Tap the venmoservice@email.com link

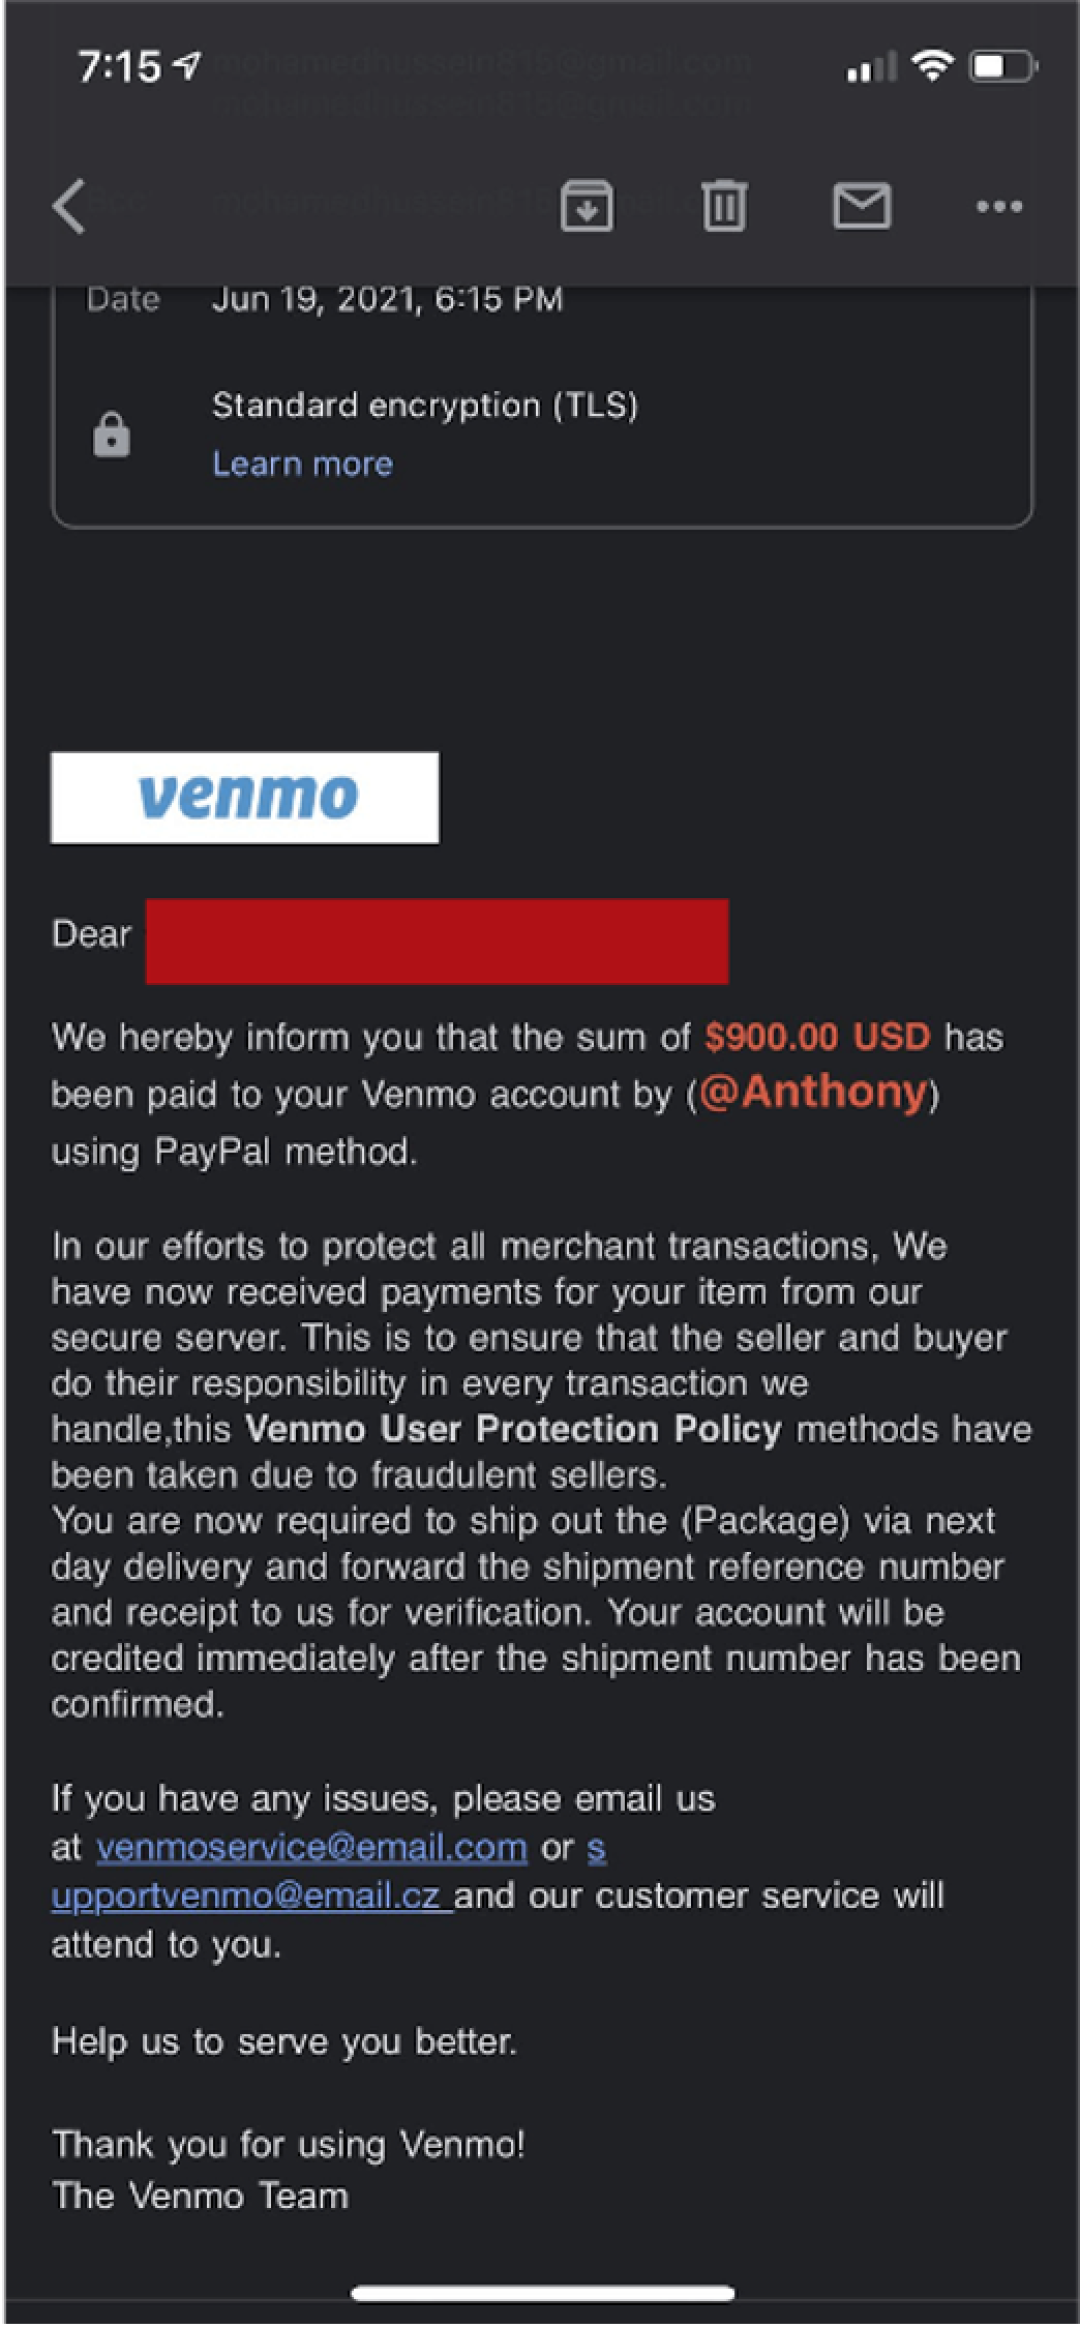311,1847
